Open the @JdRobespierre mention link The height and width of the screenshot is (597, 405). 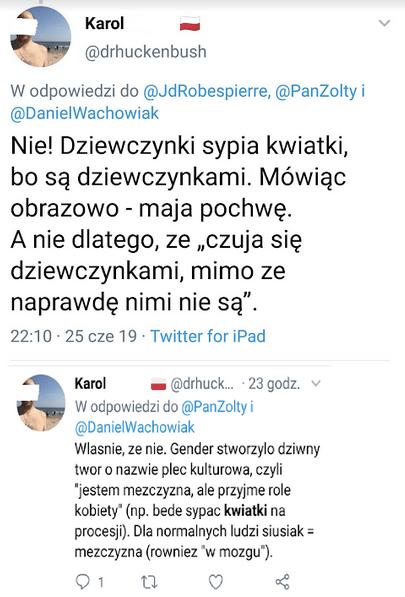pos(207,91)
